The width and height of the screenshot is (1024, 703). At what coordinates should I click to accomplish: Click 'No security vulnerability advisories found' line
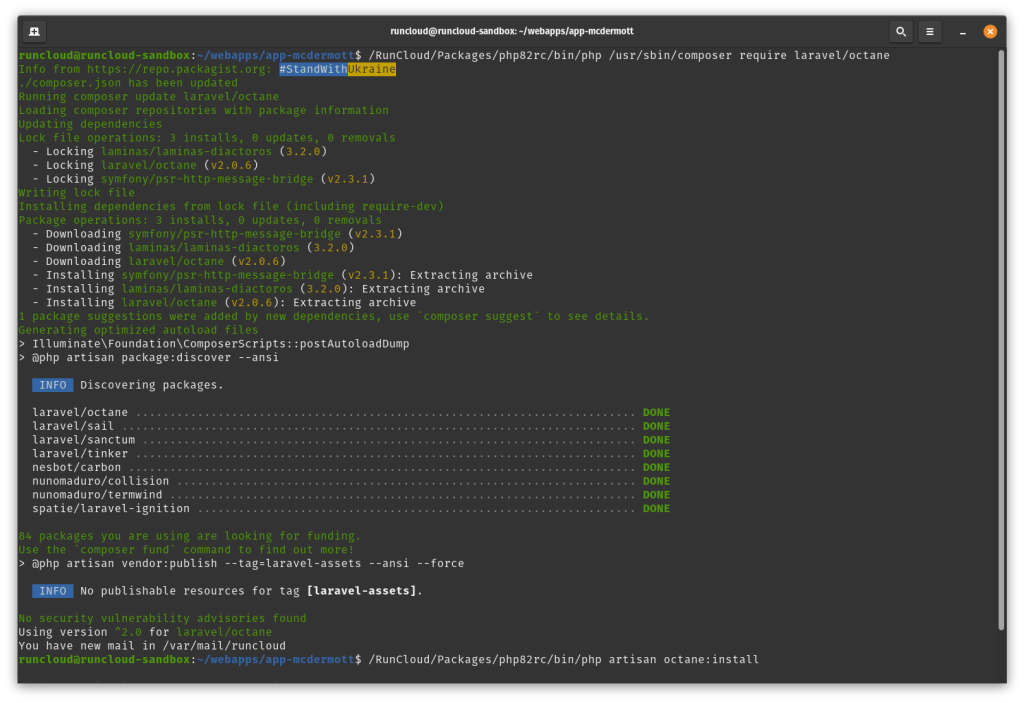click(162, 618)
